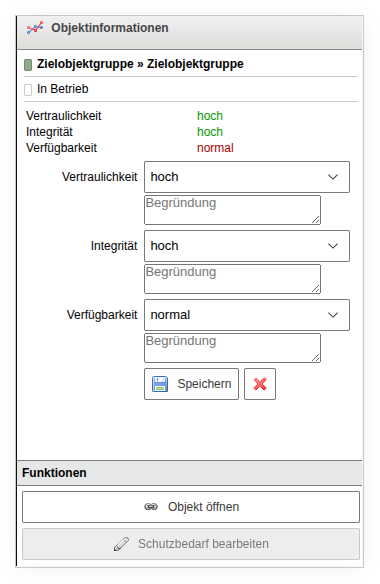
Task: Click the Speichern button
Action: [191, 384]
